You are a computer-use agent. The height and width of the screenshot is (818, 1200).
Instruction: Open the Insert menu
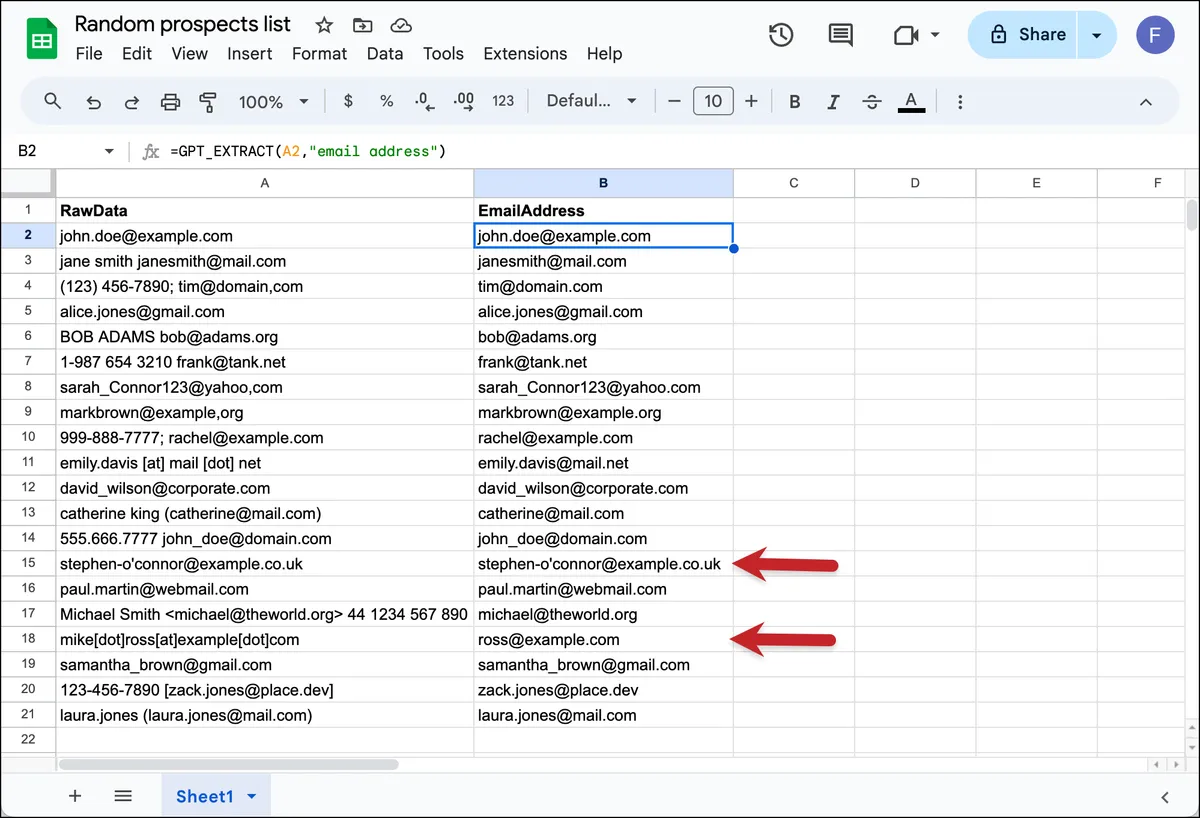point(250,54)
